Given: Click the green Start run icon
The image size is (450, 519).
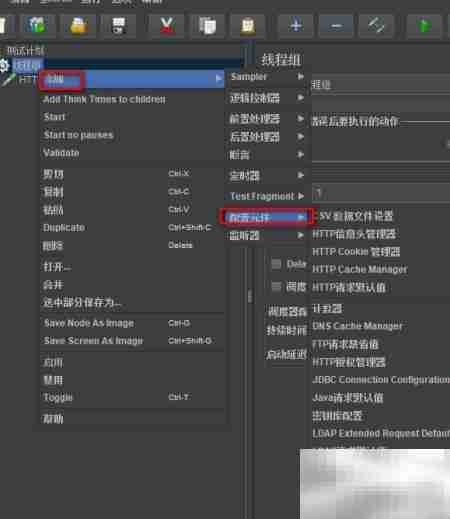Looking at the screenshot, I should 424,25.
